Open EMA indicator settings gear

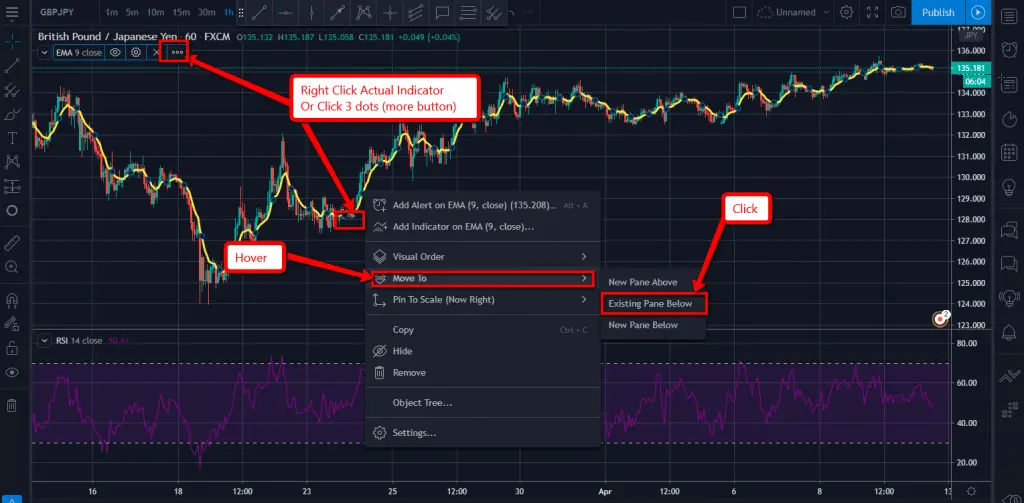click(136, 52)
